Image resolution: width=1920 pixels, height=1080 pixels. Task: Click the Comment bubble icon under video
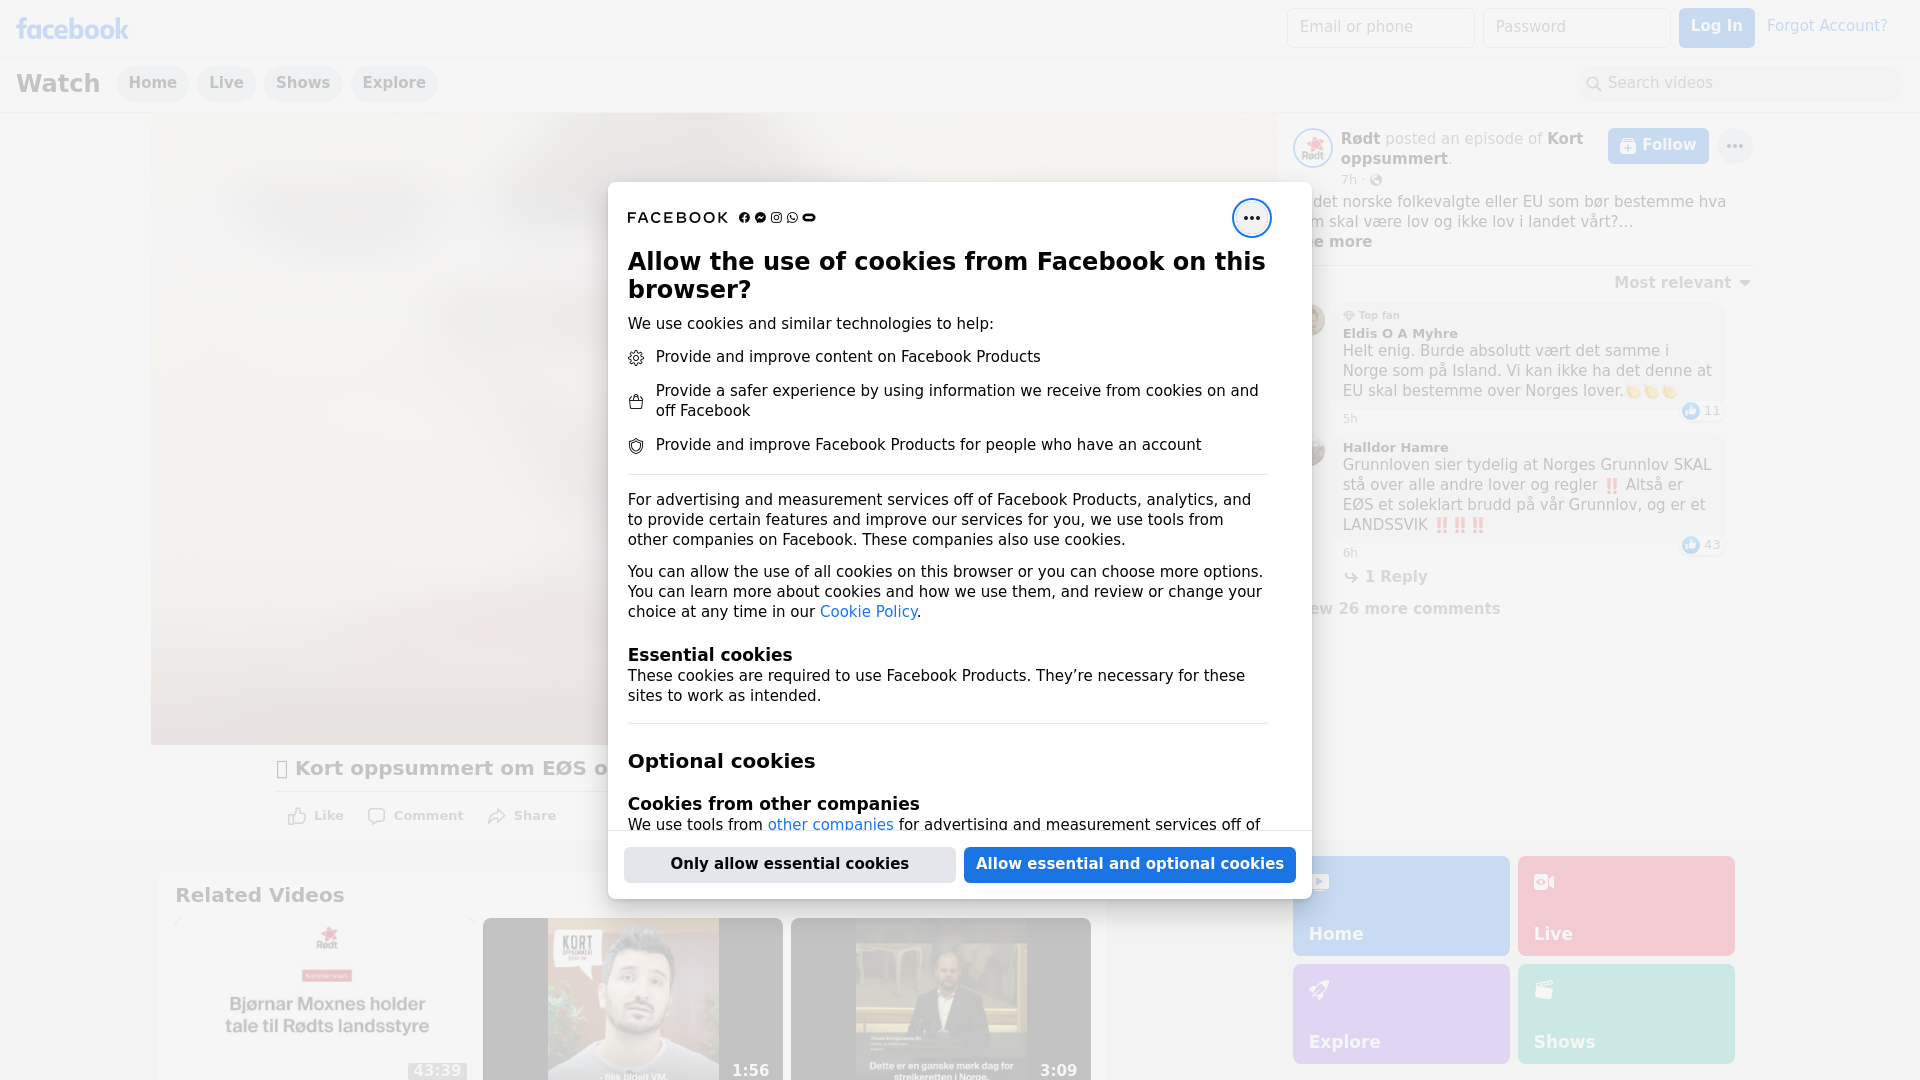pos(376,816)
